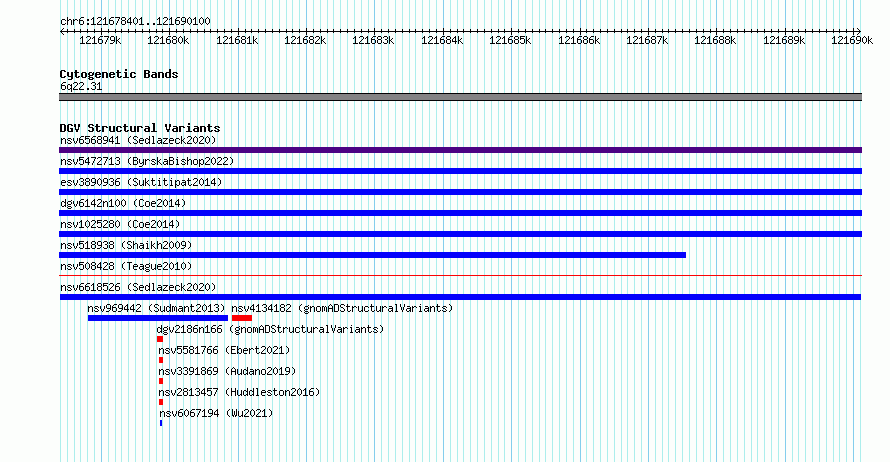Click the nsv3391869 (Audano2019) label
Screen dimensions: 890x462
(227, 371)
